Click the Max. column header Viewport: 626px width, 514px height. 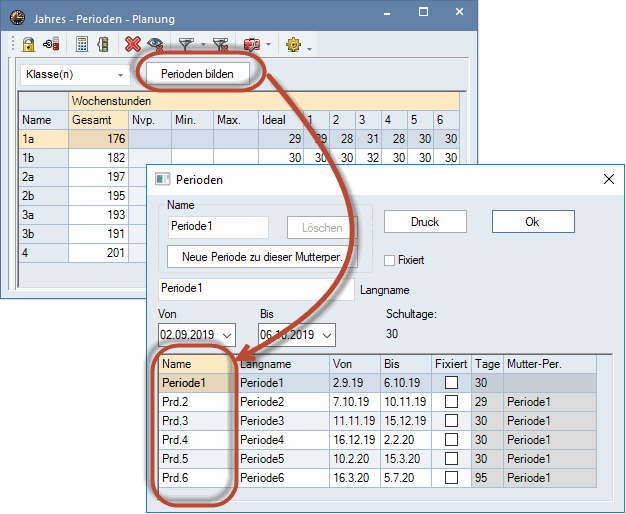pos(236,120)
